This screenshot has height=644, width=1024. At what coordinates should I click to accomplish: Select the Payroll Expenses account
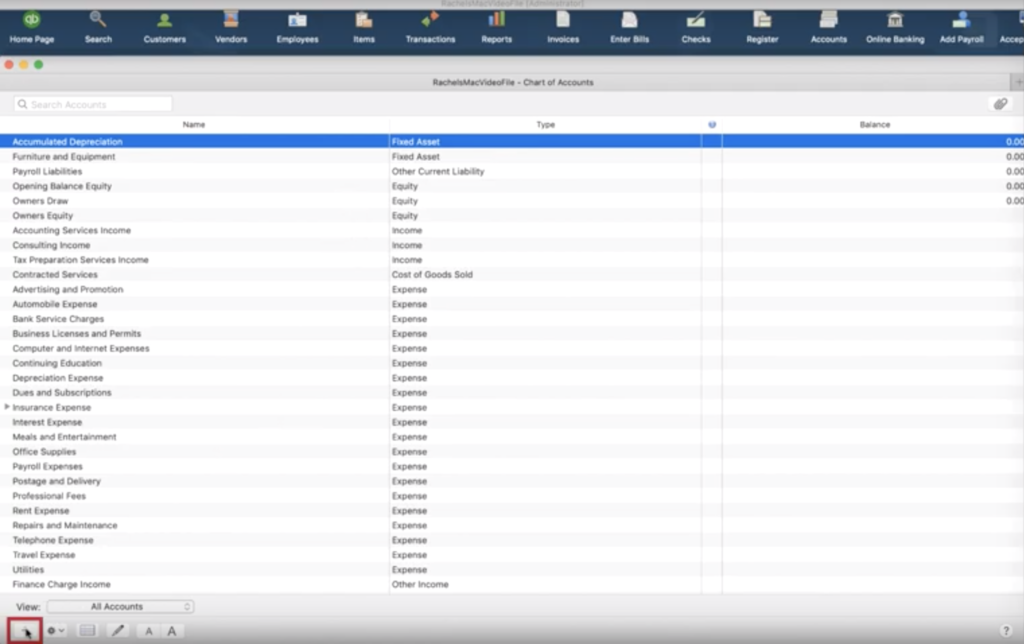pos(512,466)
